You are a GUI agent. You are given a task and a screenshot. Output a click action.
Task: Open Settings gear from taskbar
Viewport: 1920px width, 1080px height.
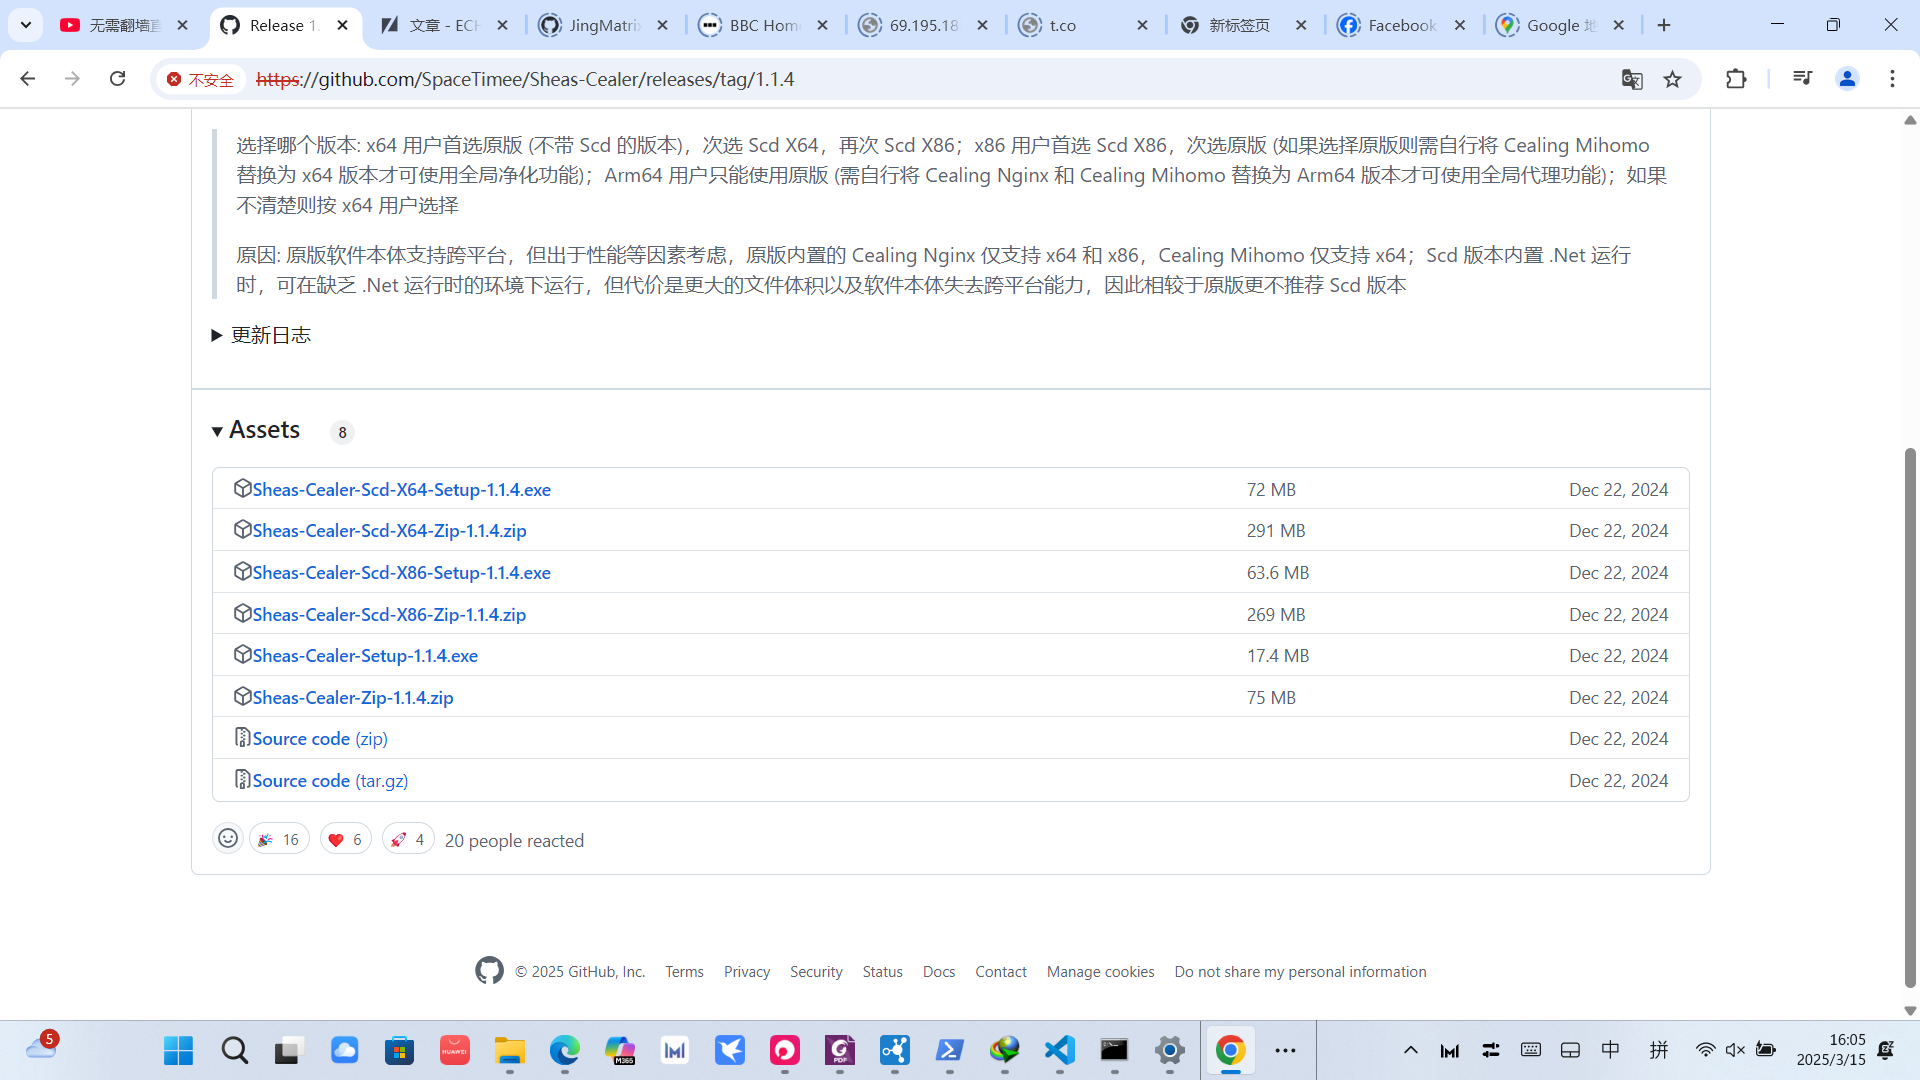1169,1050
